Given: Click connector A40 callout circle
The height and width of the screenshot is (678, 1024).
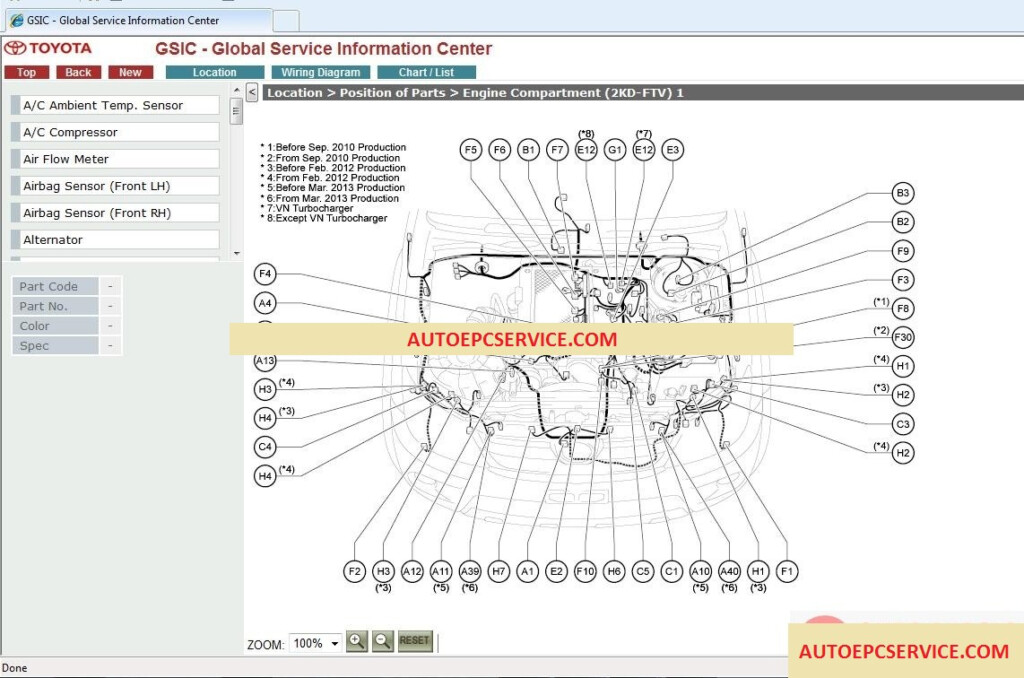Looking at the screenshot, I should coord(729,572).
